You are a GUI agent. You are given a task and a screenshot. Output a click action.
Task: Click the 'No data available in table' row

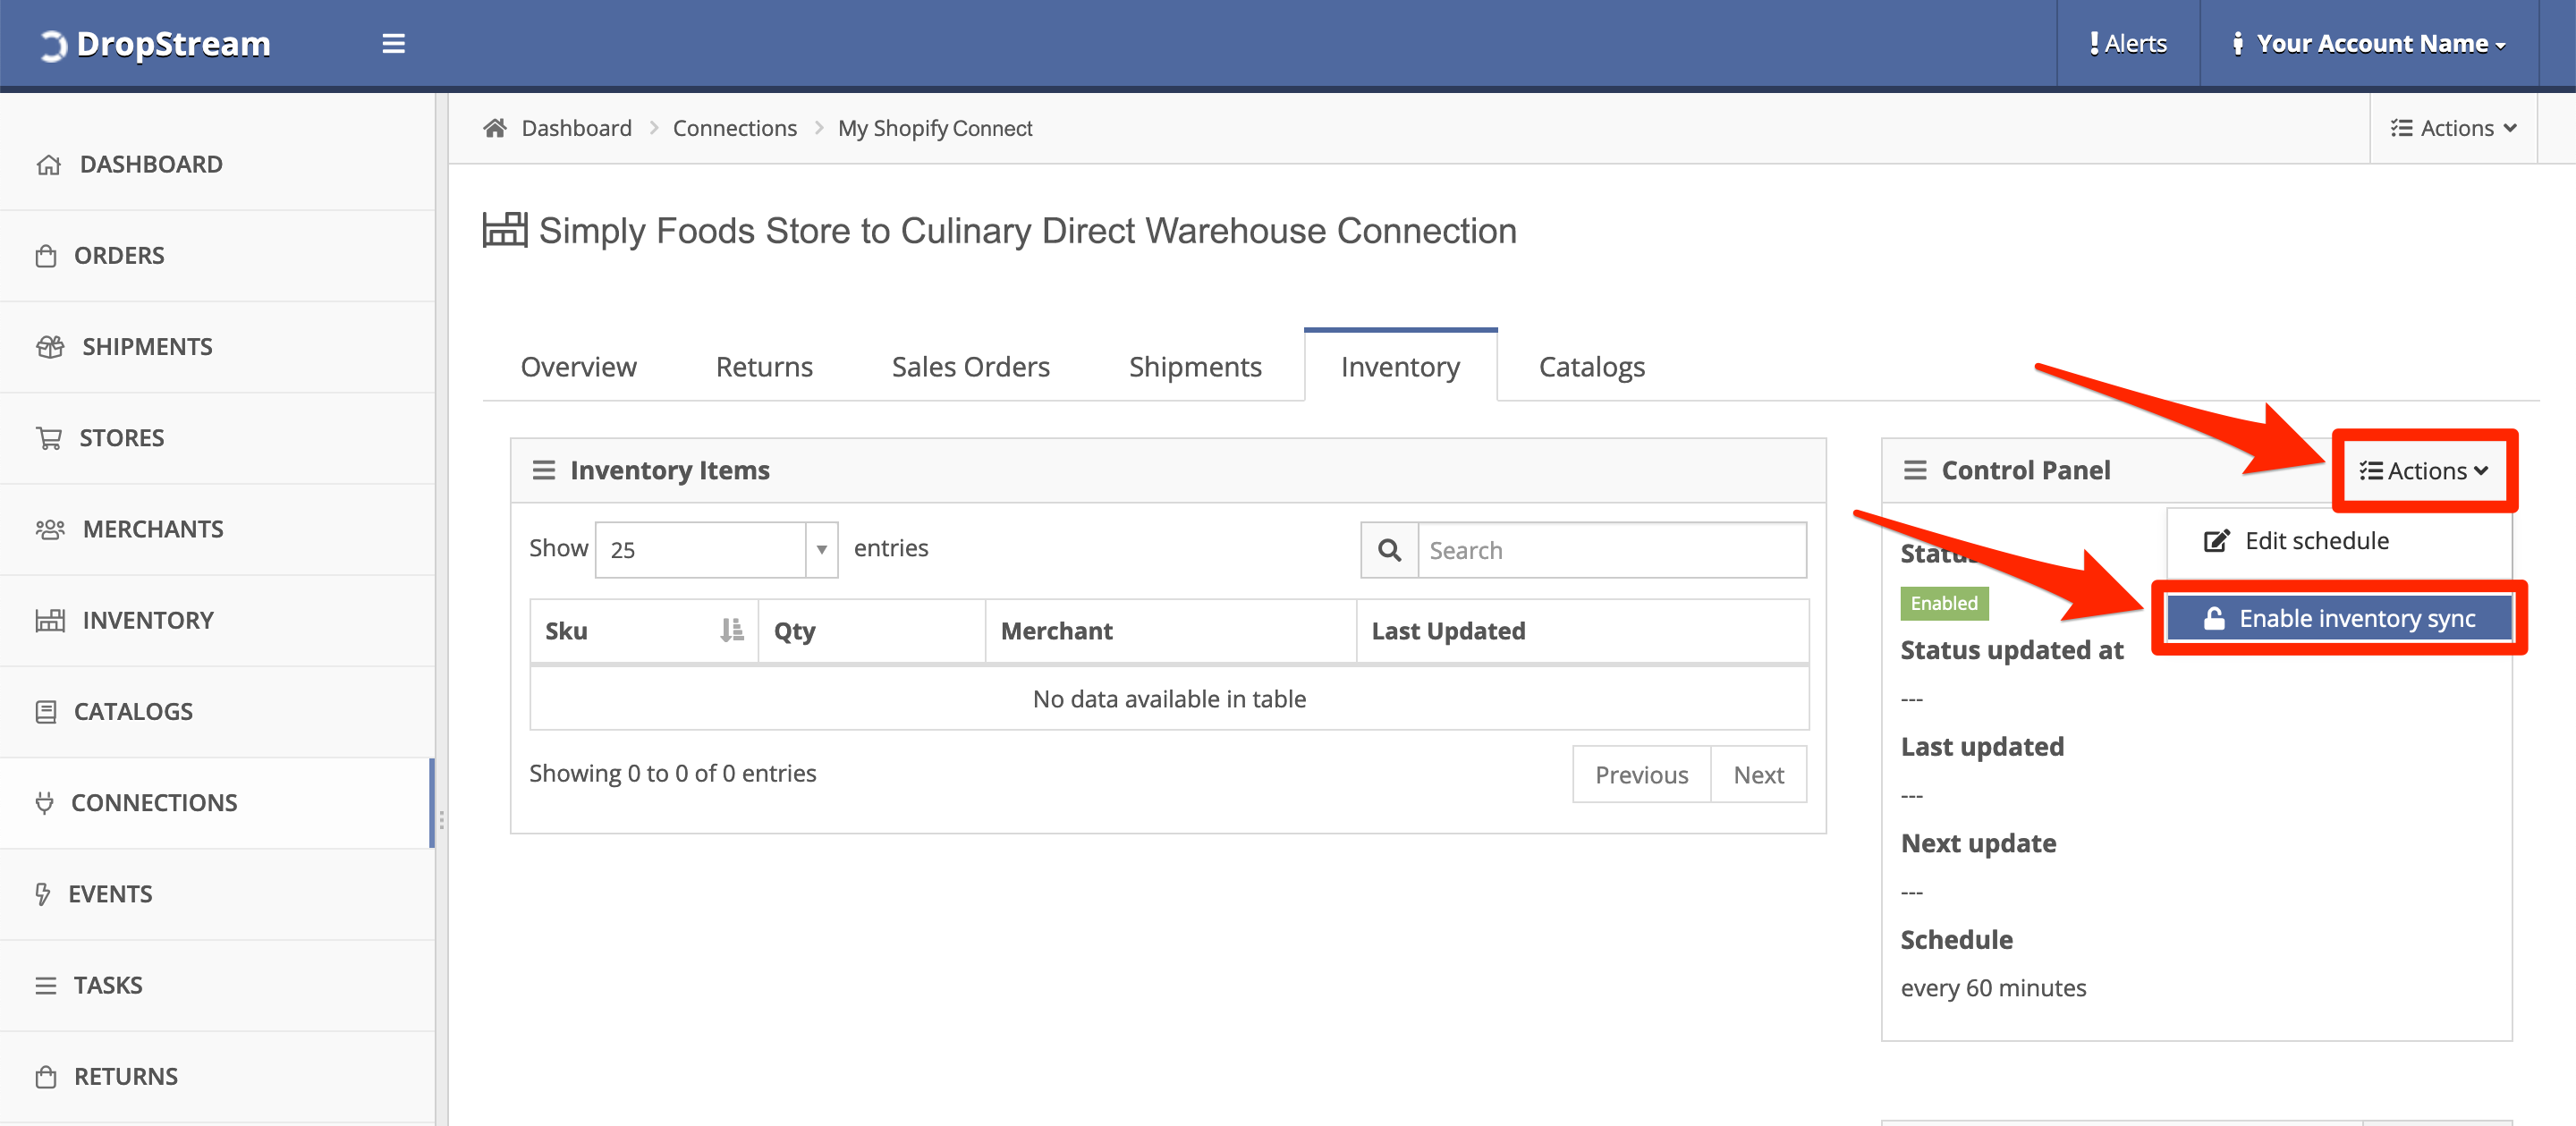click(x=1169, y=699)
